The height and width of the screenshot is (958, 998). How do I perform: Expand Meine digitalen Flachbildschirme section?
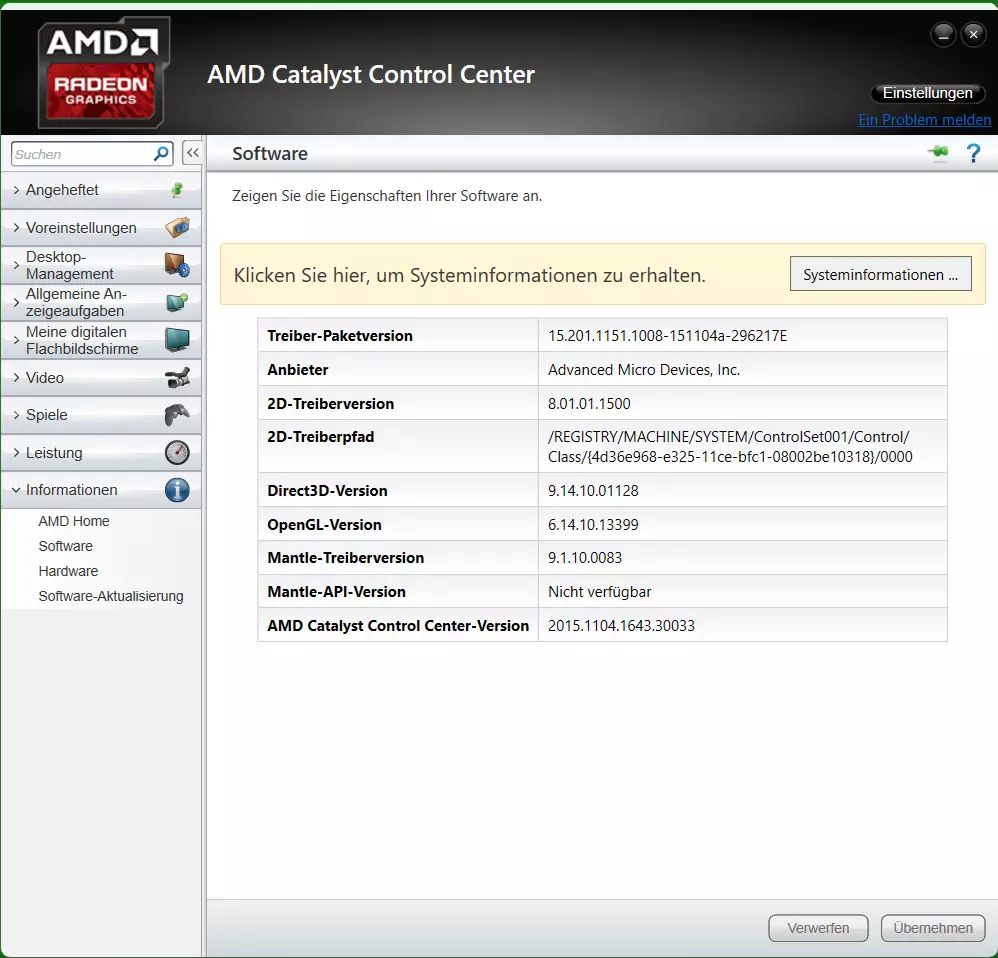pyautogui.click(x=101, y=340)
